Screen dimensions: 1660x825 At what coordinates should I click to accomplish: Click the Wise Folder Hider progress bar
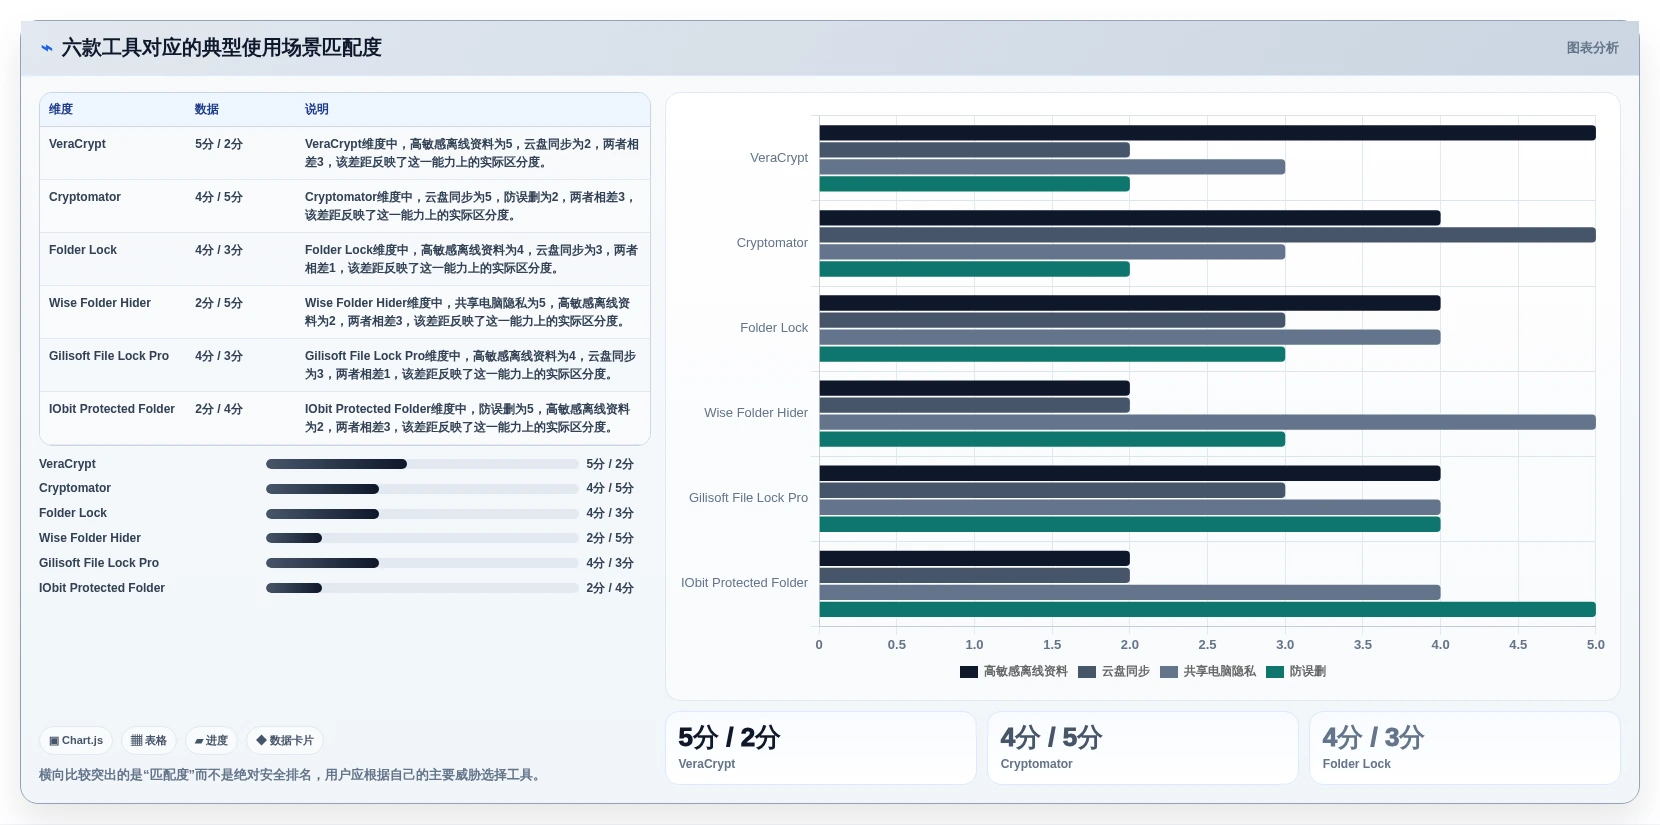coord(422,538)
